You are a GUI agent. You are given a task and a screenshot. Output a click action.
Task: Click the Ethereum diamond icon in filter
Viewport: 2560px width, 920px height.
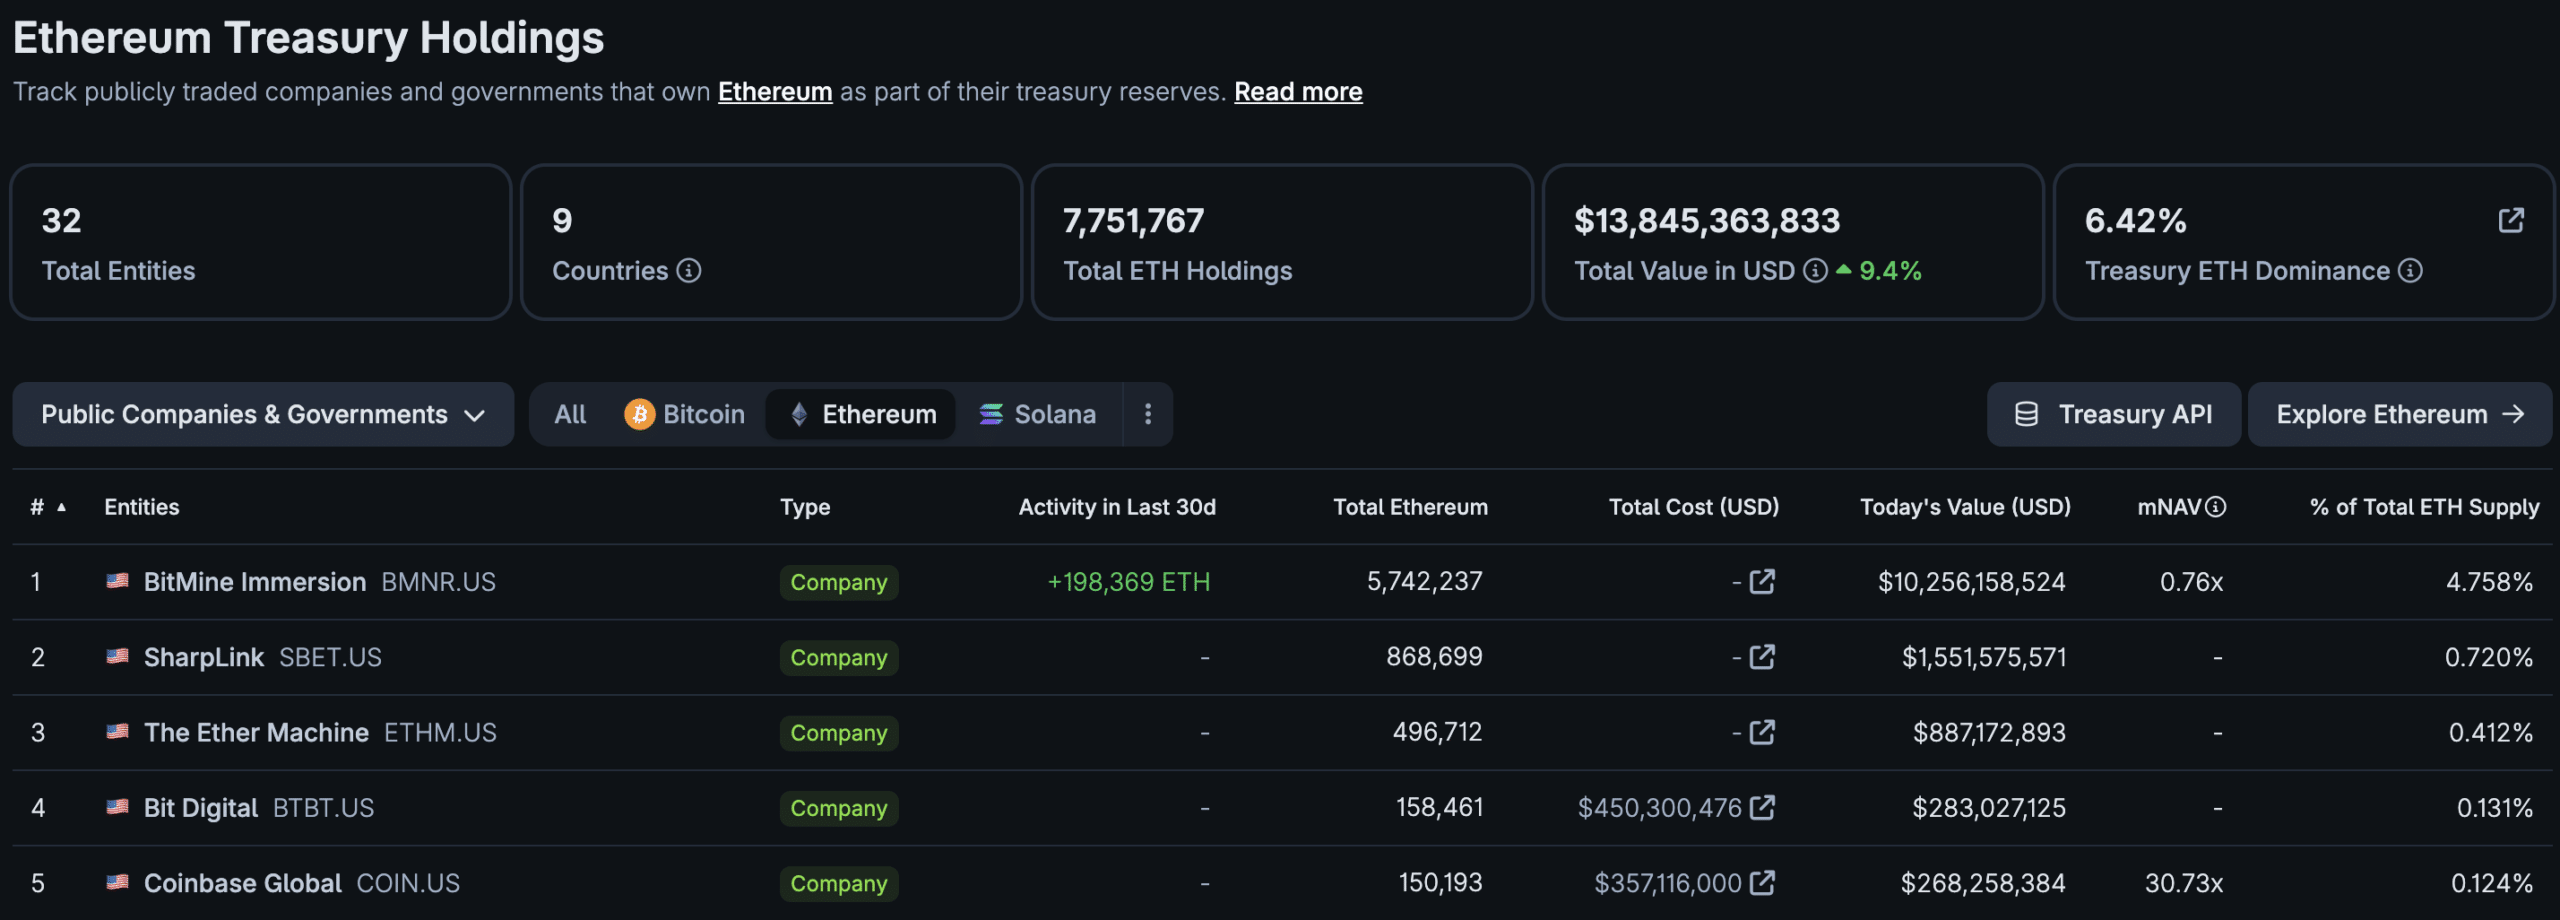799,414
